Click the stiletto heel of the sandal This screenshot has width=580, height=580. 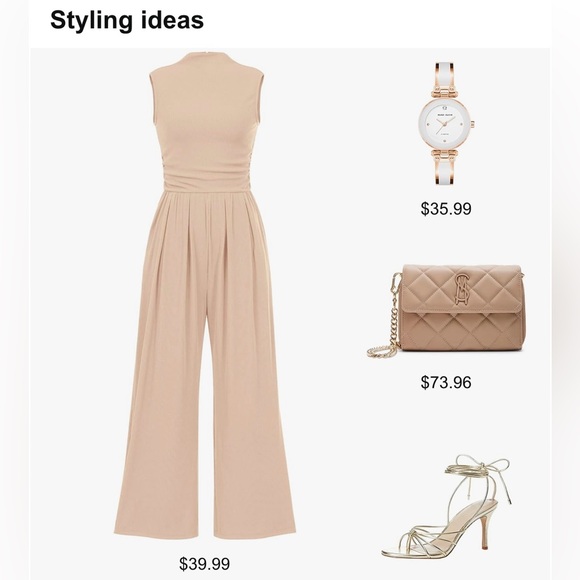[489, 527]
